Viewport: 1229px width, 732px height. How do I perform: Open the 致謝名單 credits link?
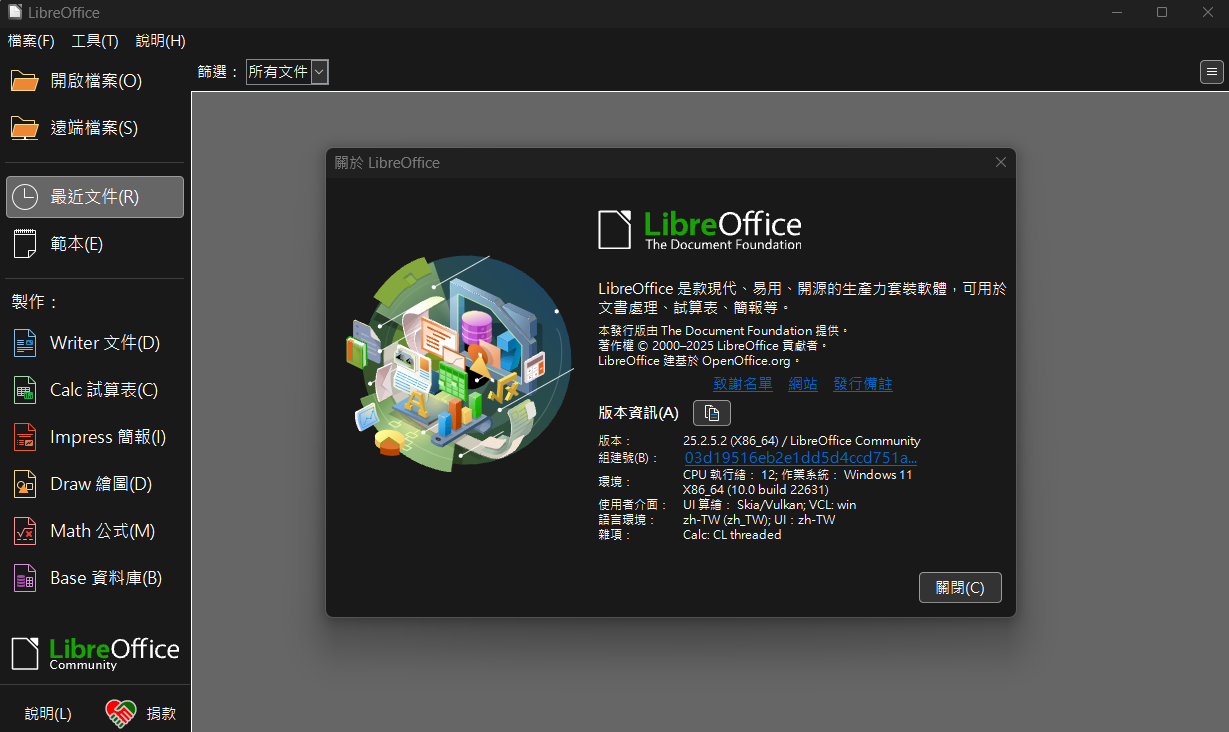point(743,384)
